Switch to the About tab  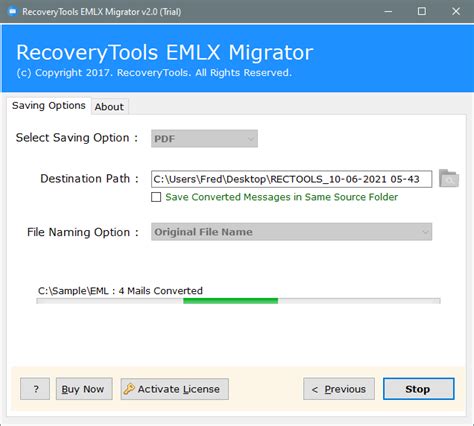pyautogui.click(x=109, y=107)
